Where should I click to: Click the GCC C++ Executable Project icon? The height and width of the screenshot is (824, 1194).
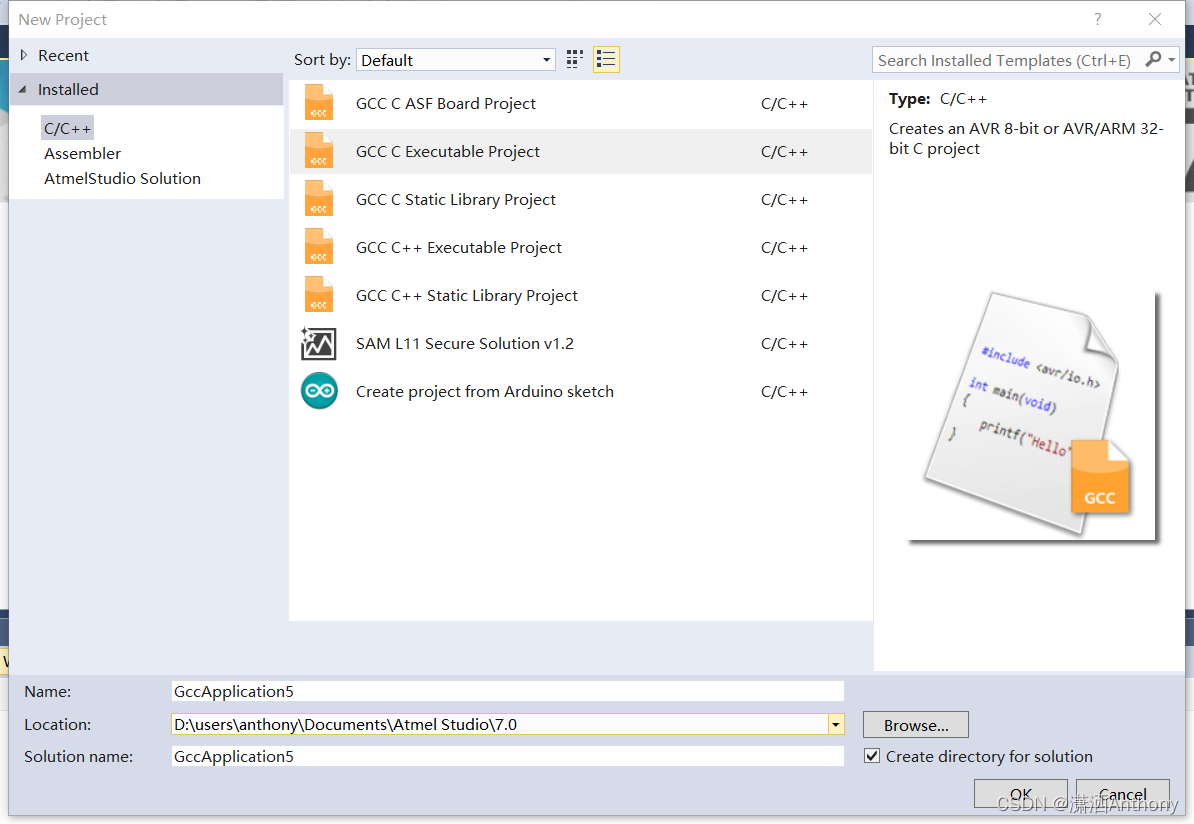(x=319, y=247)
